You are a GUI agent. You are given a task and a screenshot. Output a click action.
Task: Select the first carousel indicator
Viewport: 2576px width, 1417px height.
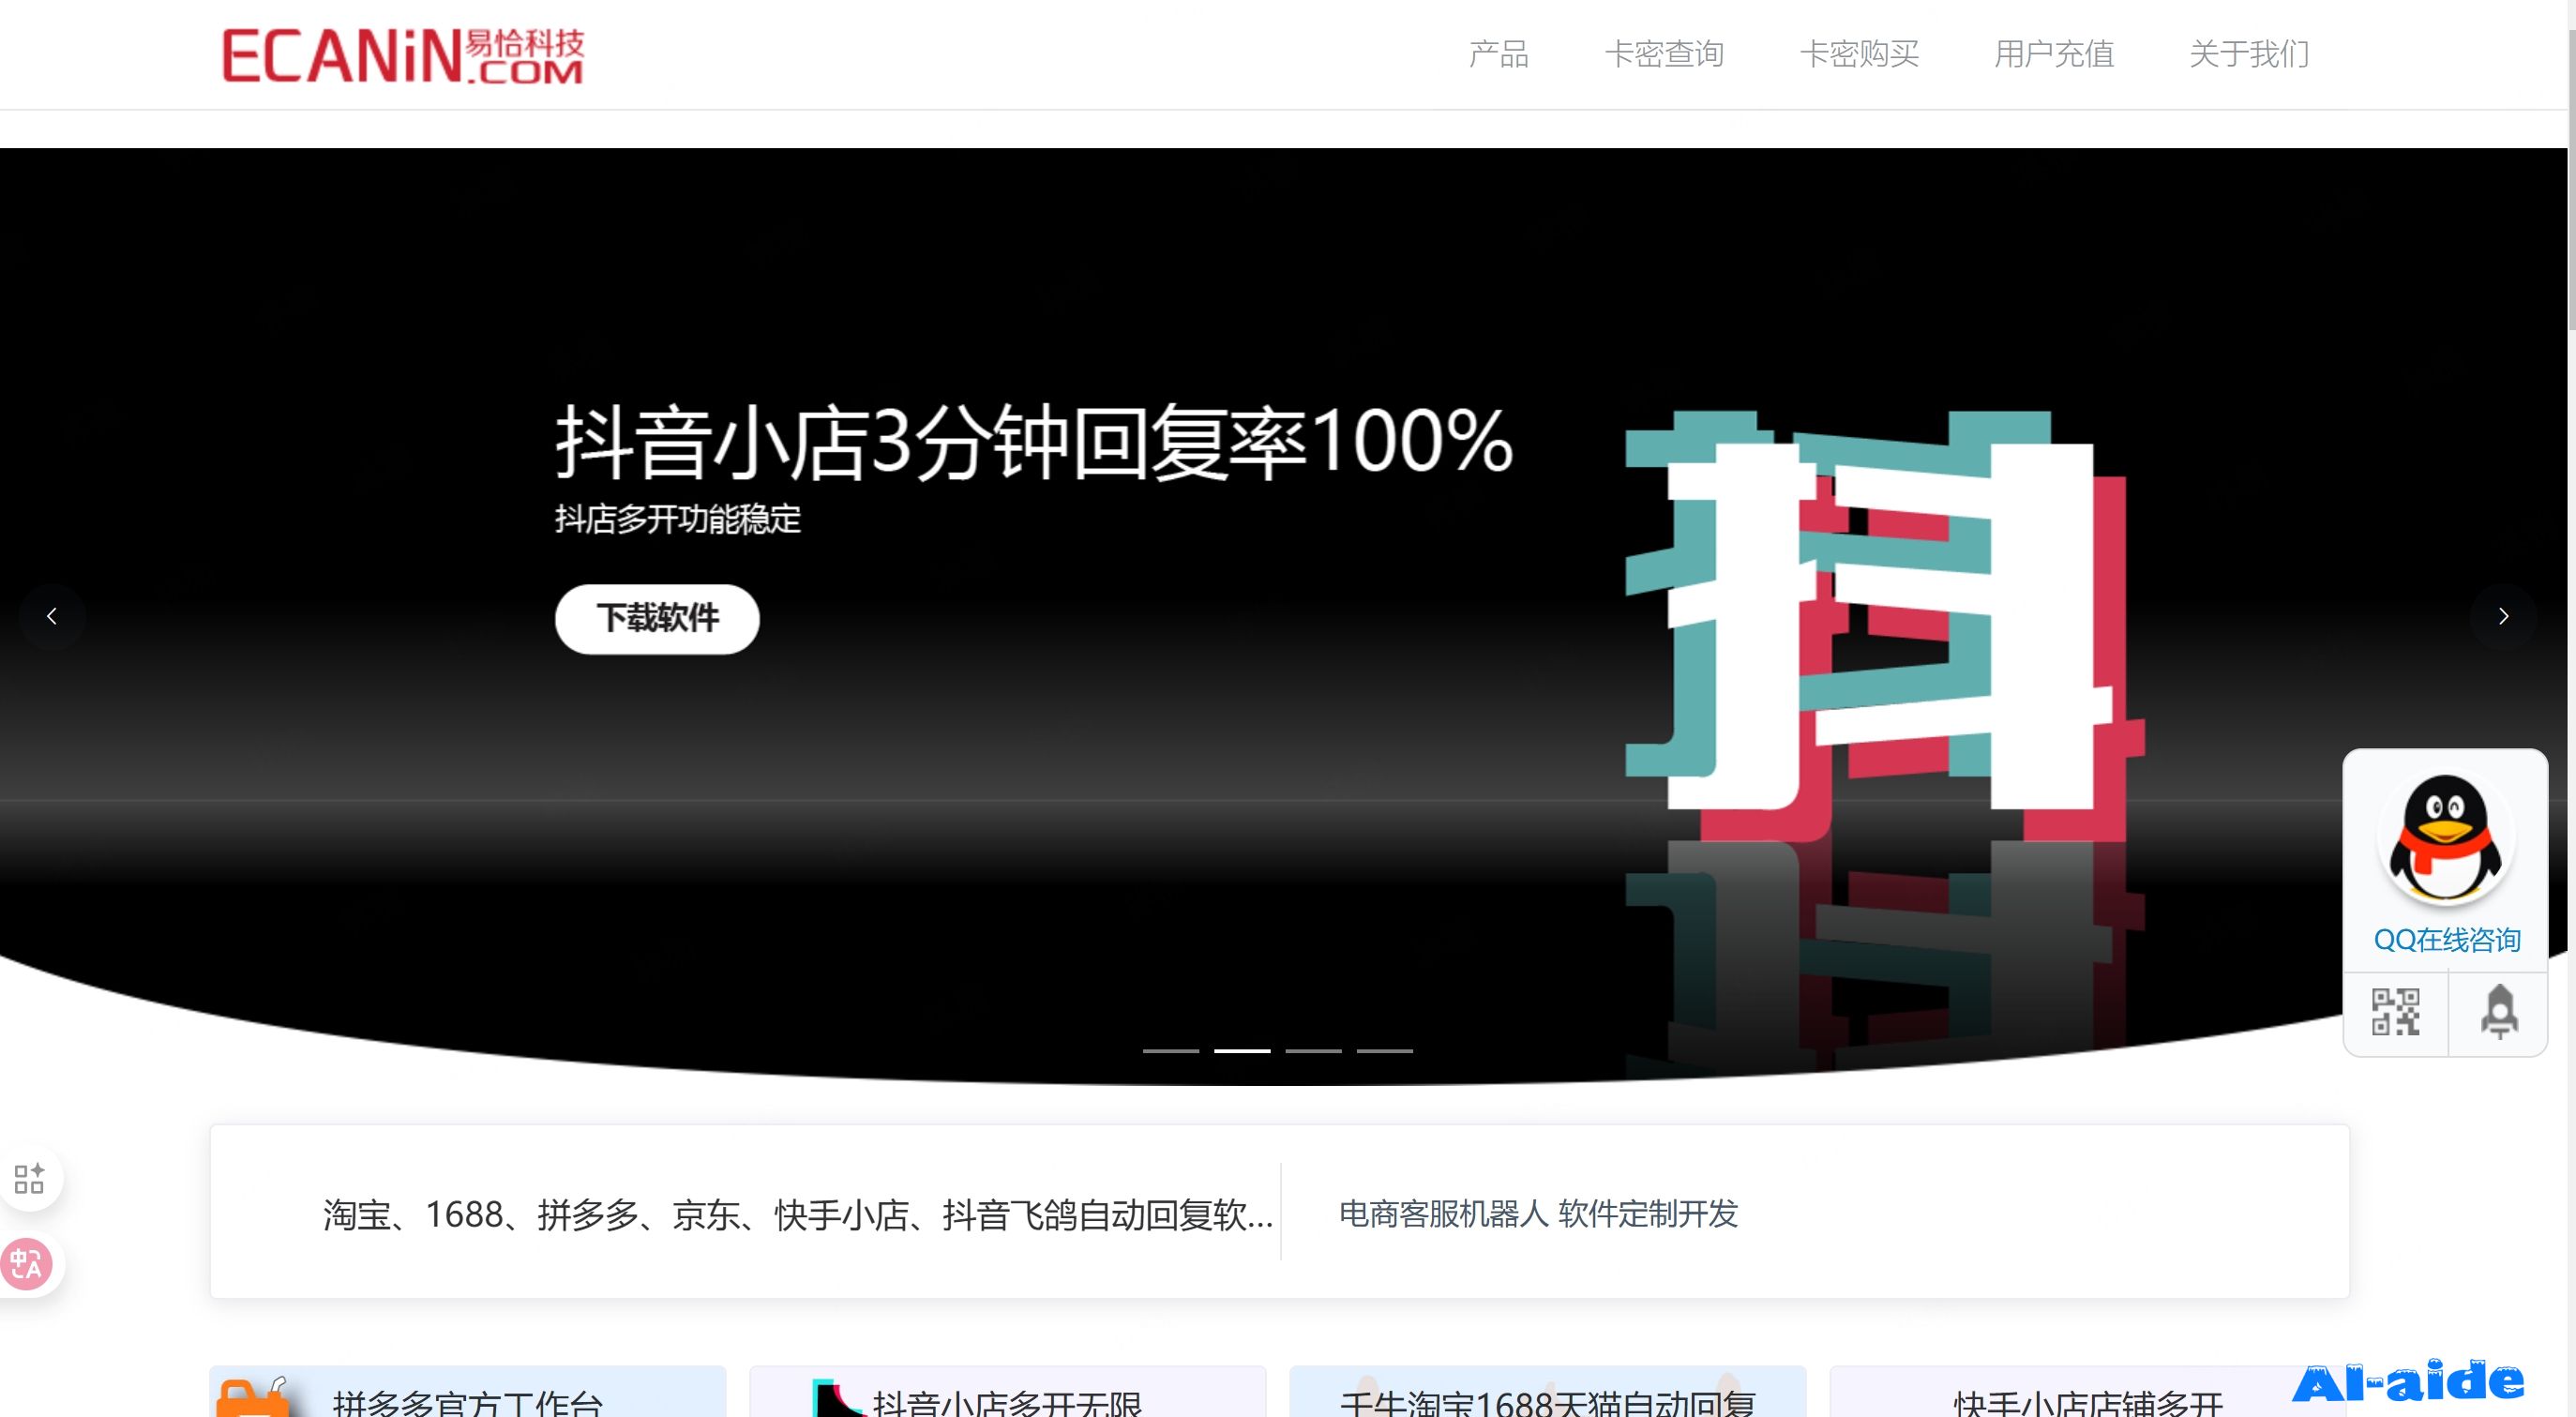pos(1171,1051)
